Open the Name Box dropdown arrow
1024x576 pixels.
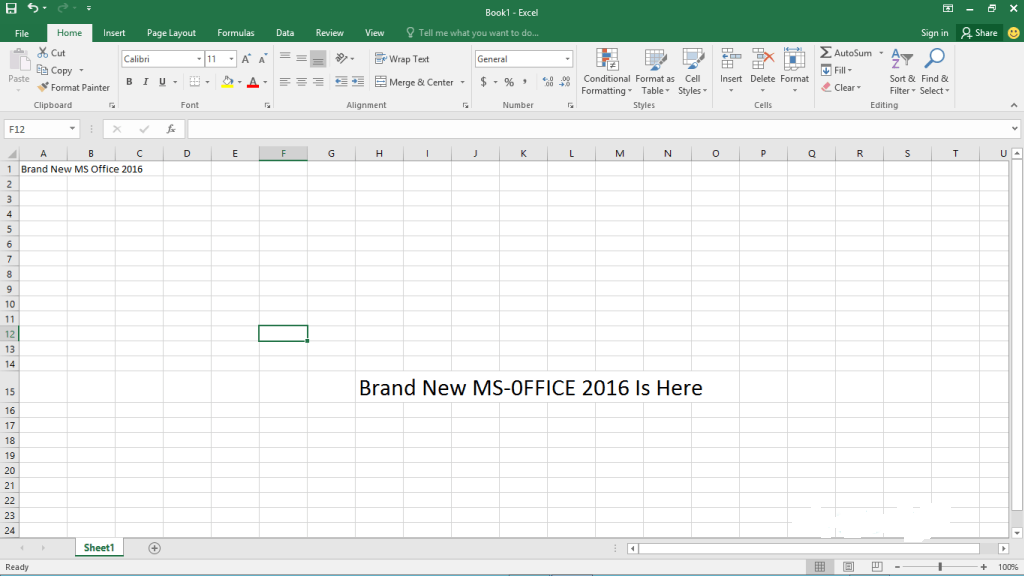point(72,129)
